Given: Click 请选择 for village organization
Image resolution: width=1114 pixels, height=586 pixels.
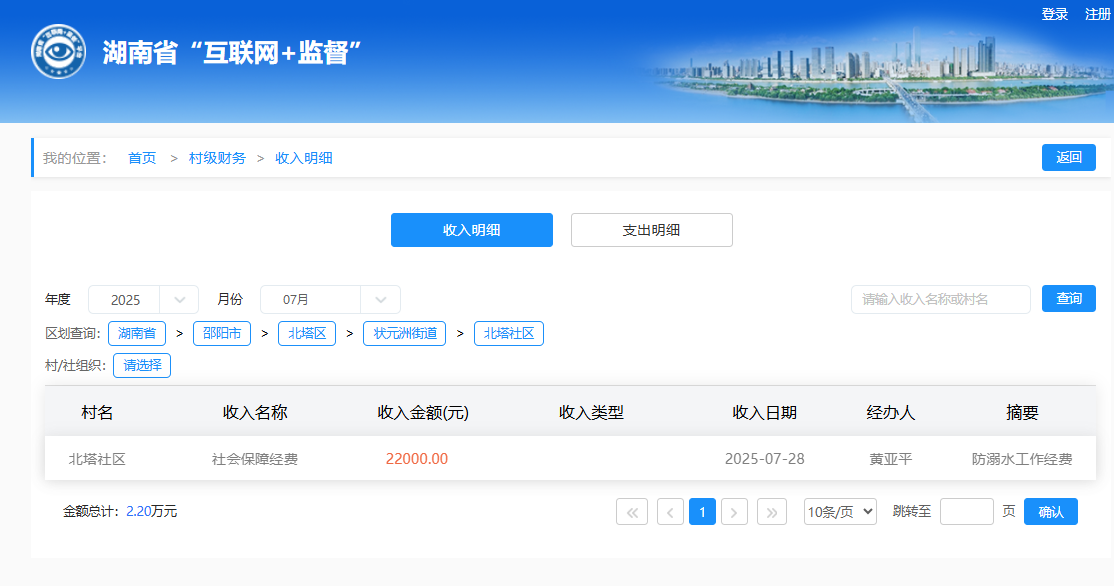Looking at the screenshot, I should pos(142,366).
